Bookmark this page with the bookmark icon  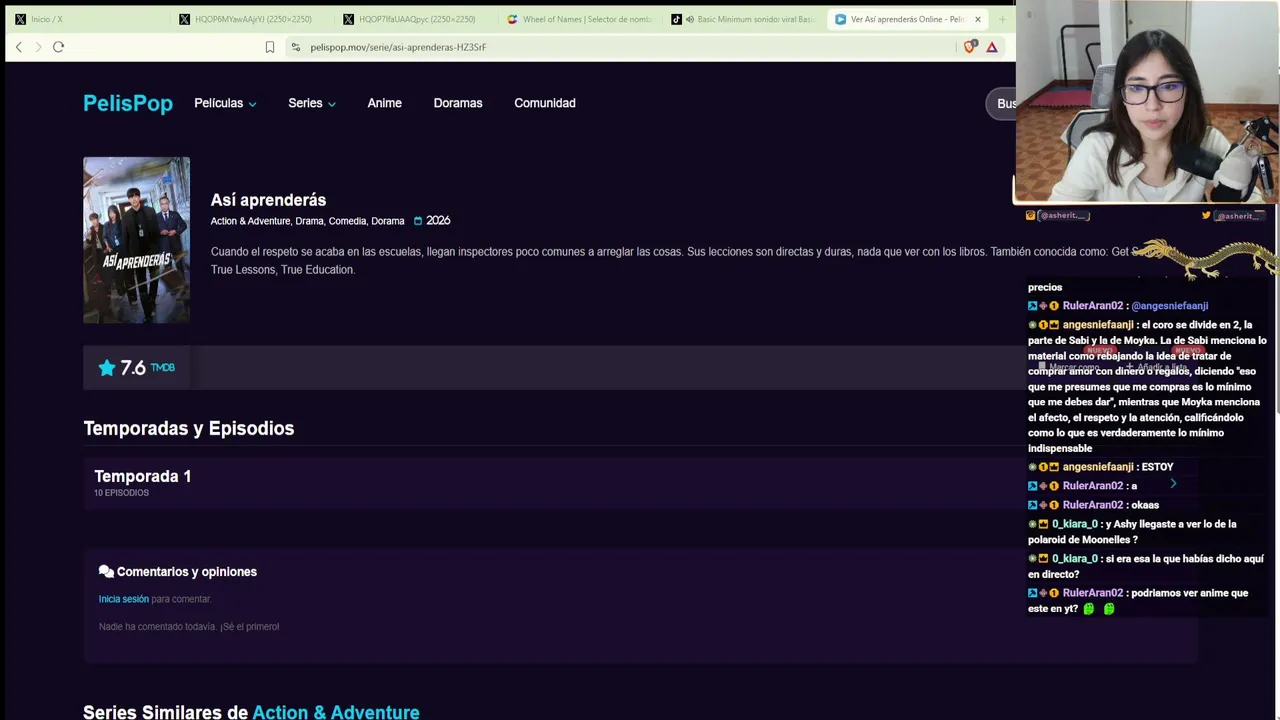click(x=270, y=47)
